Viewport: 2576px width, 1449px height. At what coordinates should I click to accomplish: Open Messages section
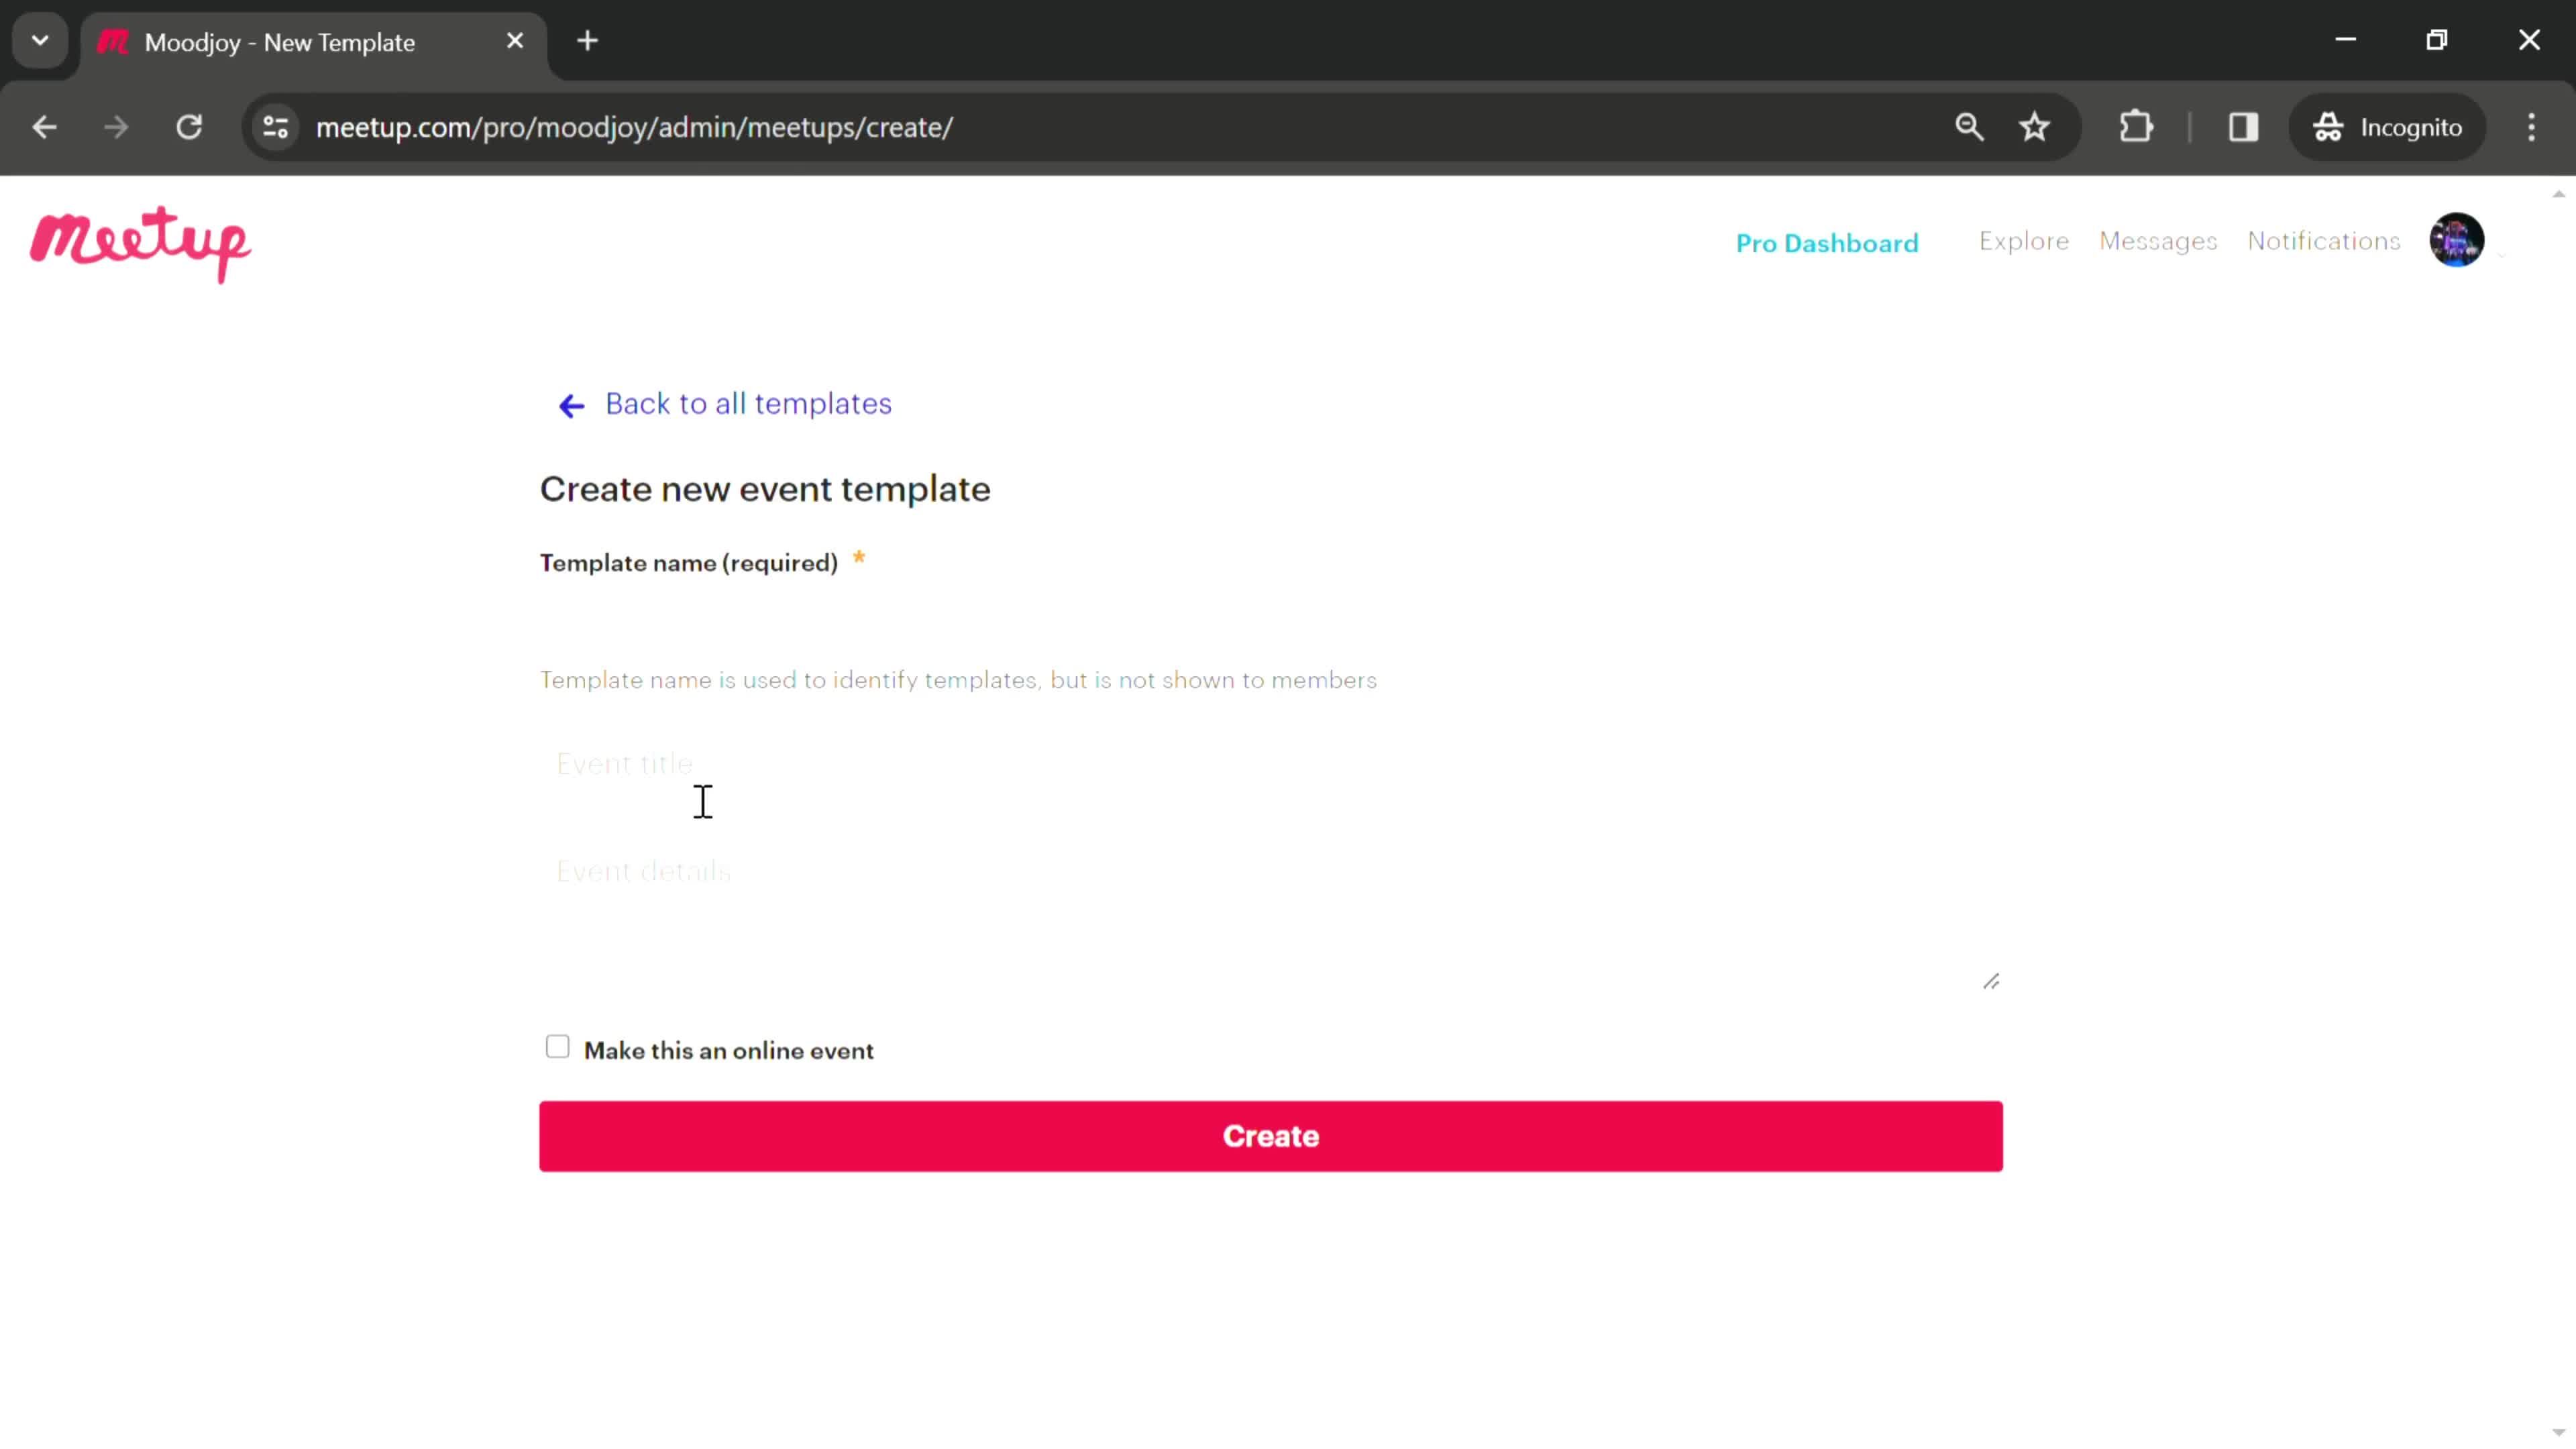(x=2157, y=241)
